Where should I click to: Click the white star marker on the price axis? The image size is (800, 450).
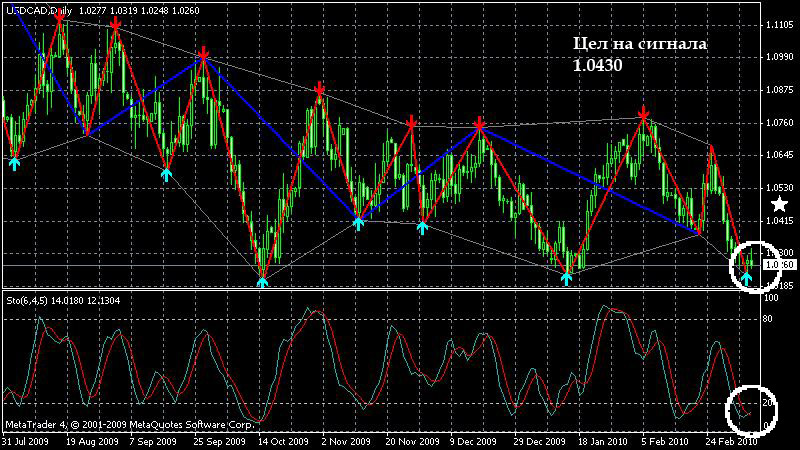(x=779, y=204)
